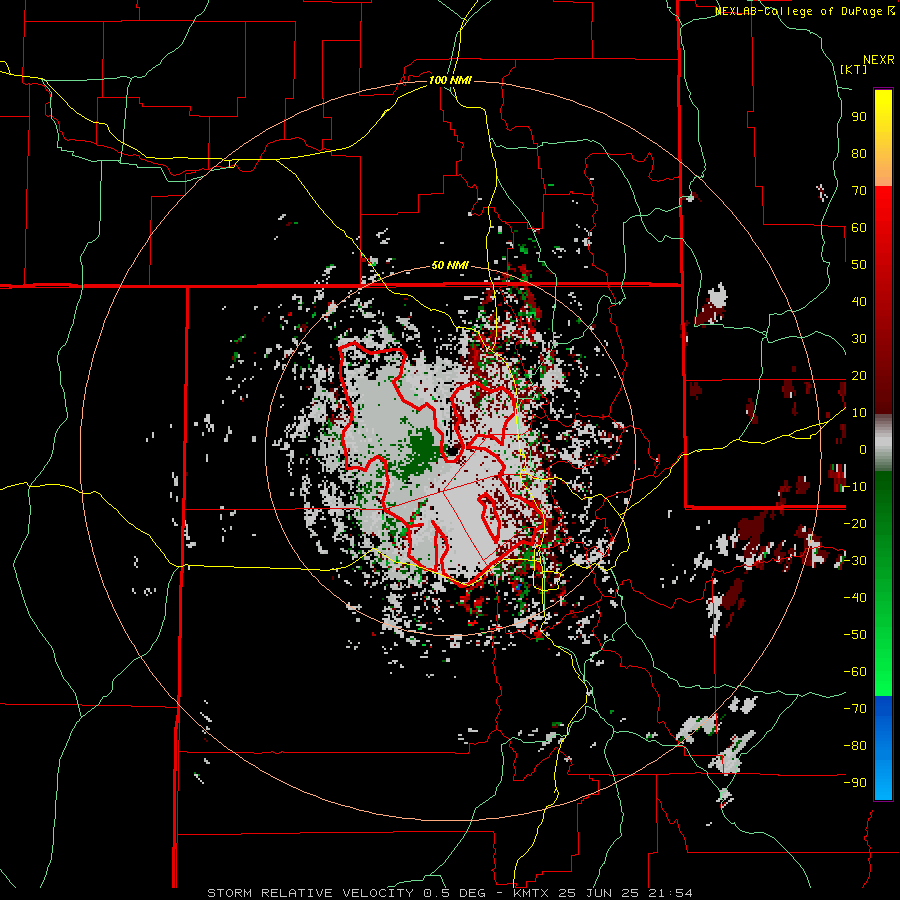The width and height of the screenshot is (900, 900).
Task: Select the -30 legend value
Action: tap(855, 561)
